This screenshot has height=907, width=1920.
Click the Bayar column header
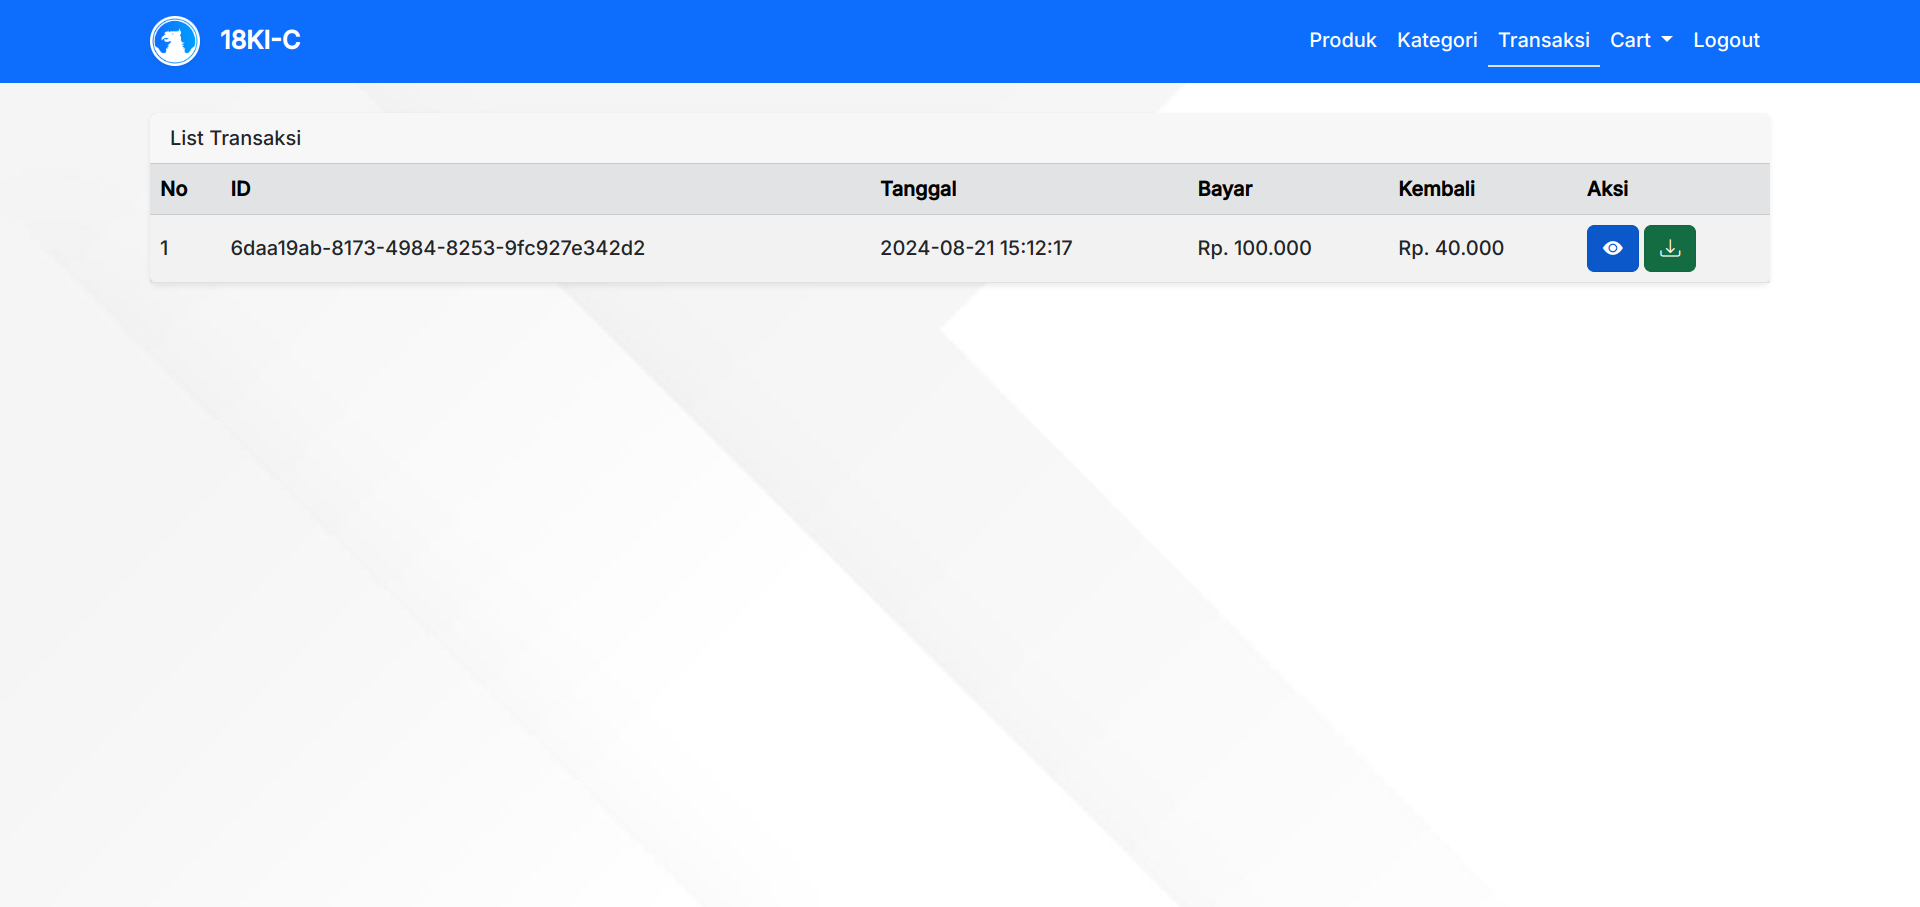click(x=1224, y=189)
